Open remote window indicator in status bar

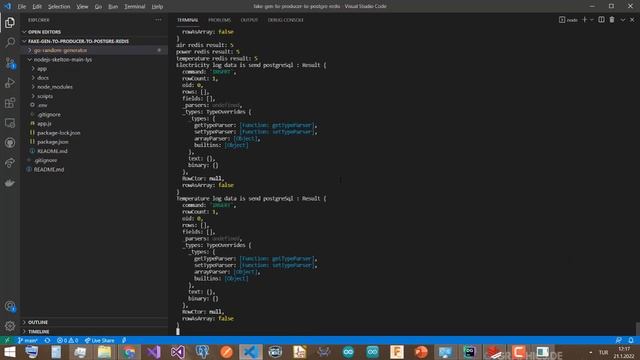click(7, 340)
